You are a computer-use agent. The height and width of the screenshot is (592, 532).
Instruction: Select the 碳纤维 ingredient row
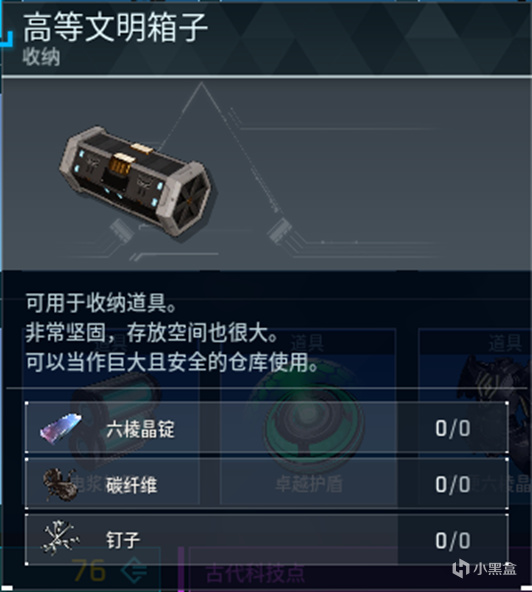[267, 484]
